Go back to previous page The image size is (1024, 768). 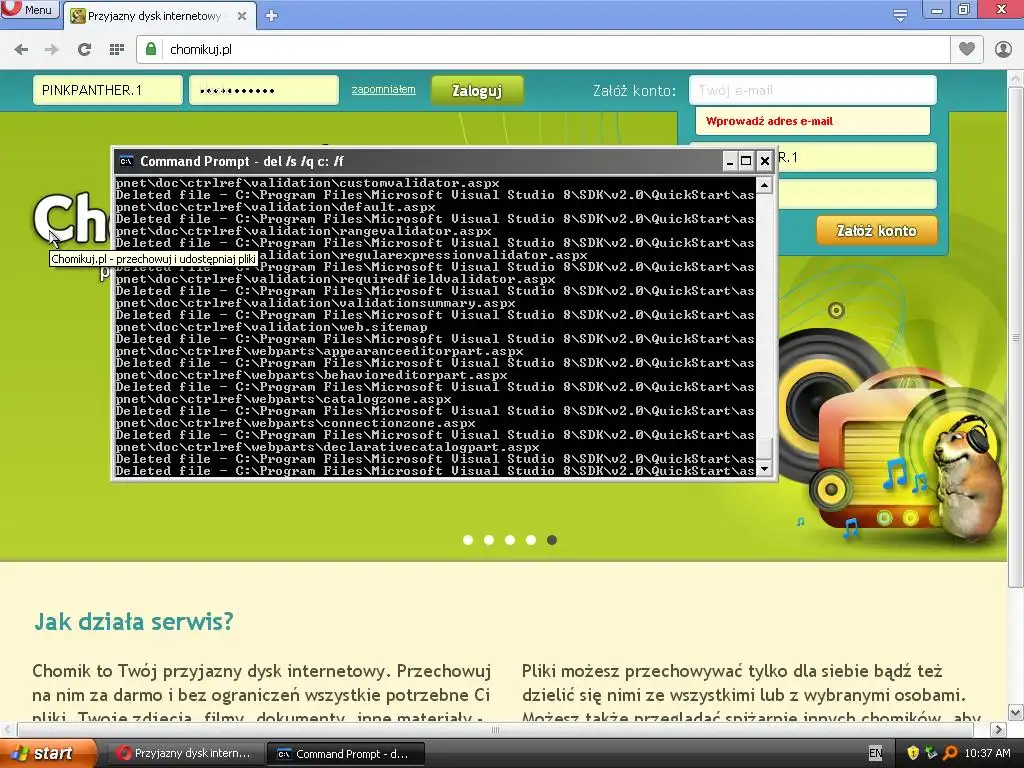point(22,50)
